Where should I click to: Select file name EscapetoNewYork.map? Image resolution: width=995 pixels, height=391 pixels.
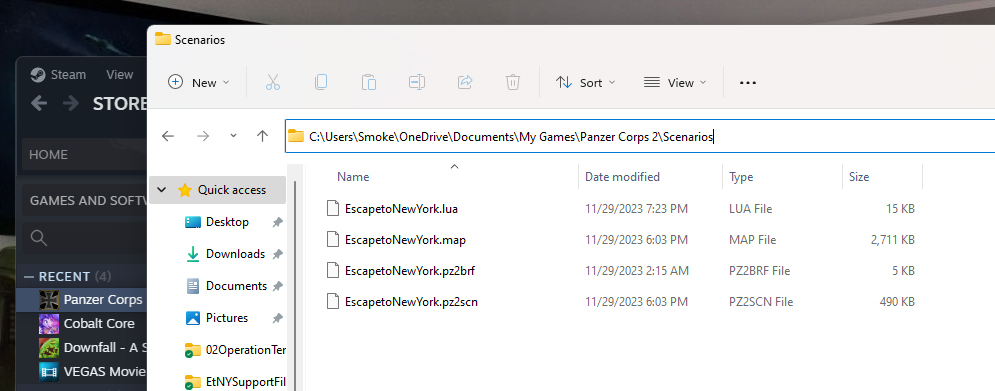tap(406, 239)
